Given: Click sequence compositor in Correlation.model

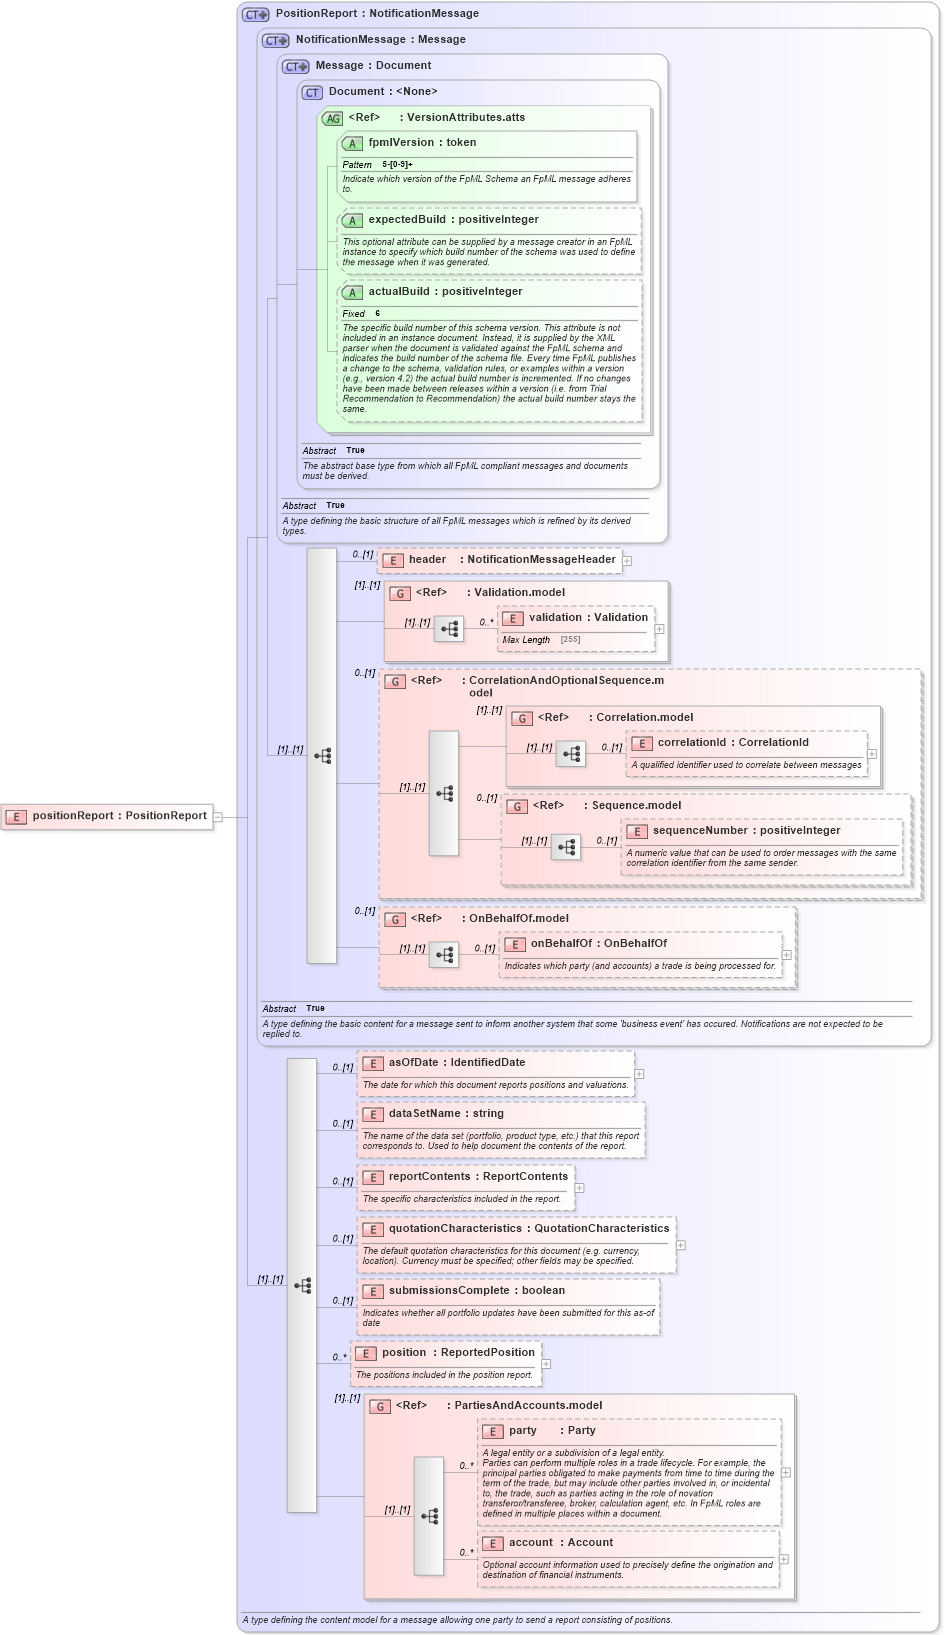Looking at the screenshot, I should coord(571,754).
